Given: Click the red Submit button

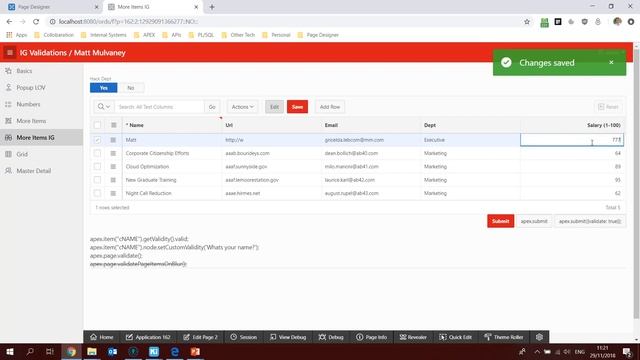Looking at the screenshot, I should pos(500,221).
